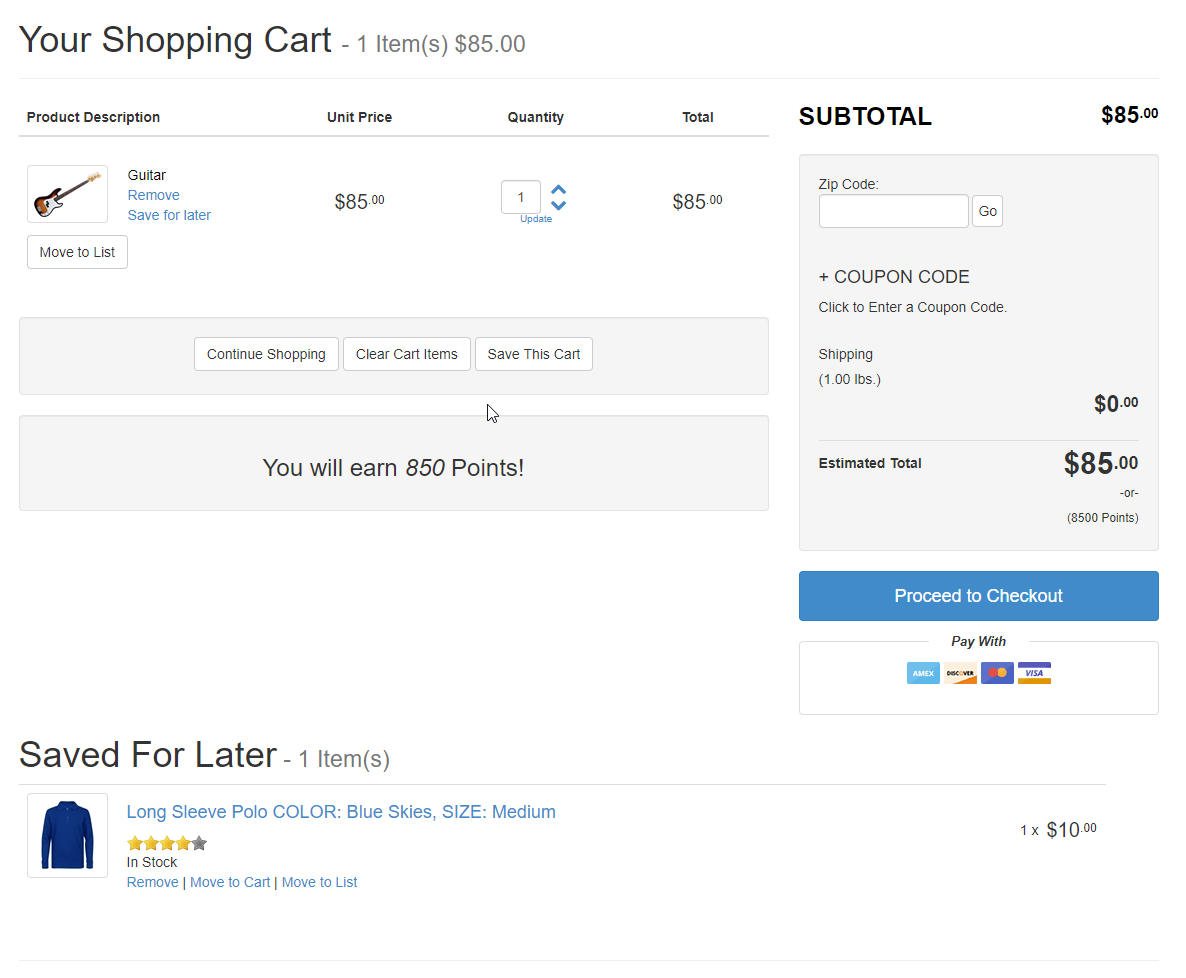Save the Guitar for later
Viewport: 1186px width, 978px height.
pos(169,215)
